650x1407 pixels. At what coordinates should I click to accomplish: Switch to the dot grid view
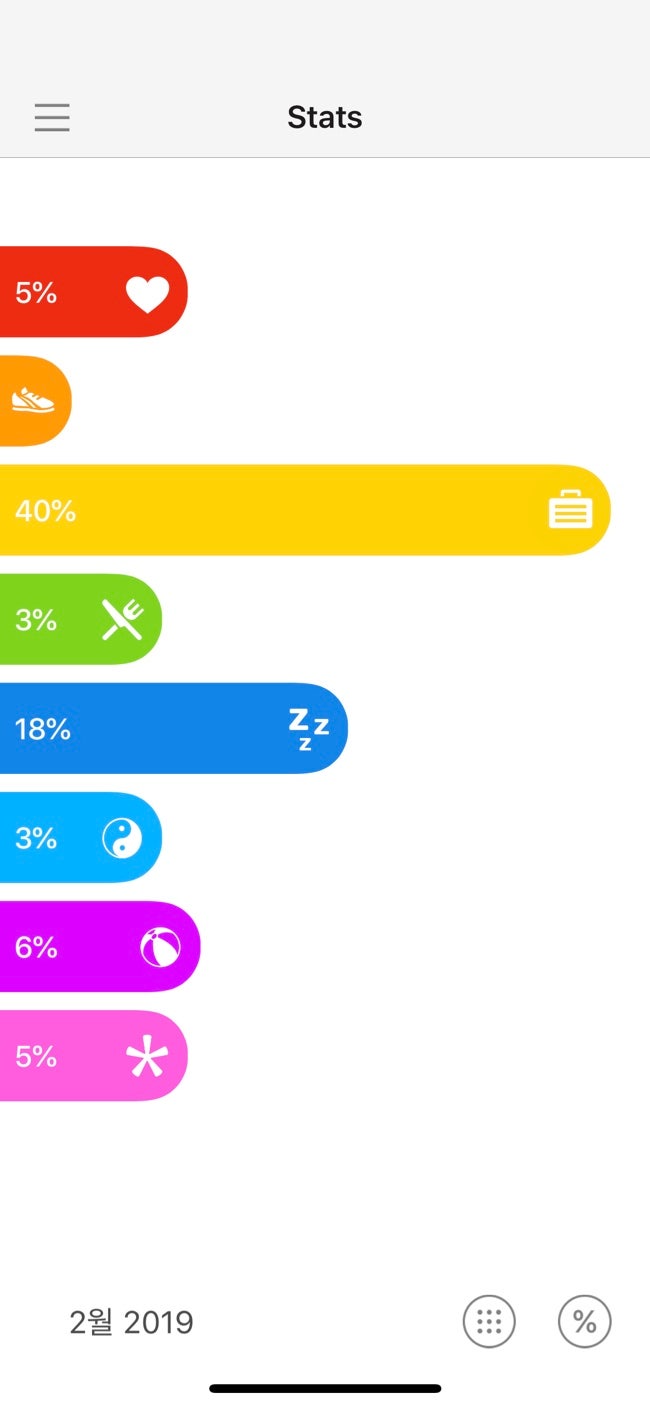pyautogui.click(x=489, y=1322)
